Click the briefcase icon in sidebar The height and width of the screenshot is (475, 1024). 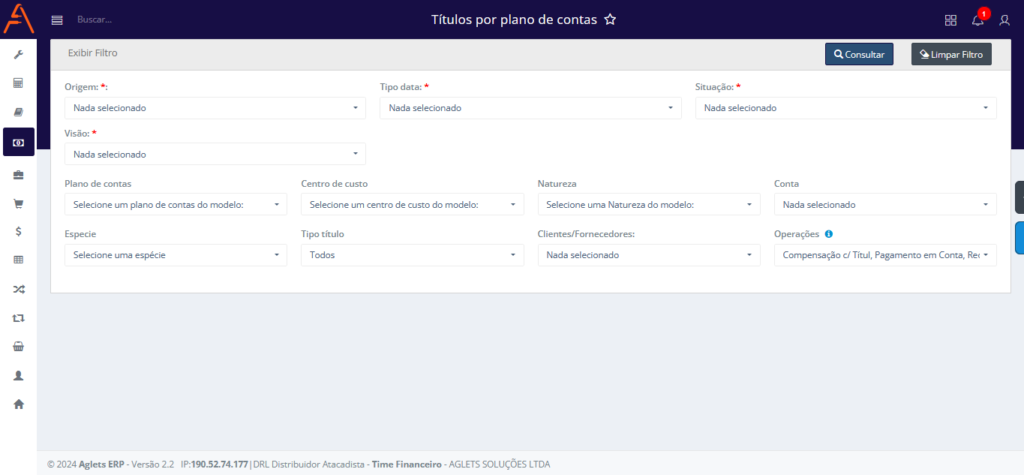(x=18, y=174)
